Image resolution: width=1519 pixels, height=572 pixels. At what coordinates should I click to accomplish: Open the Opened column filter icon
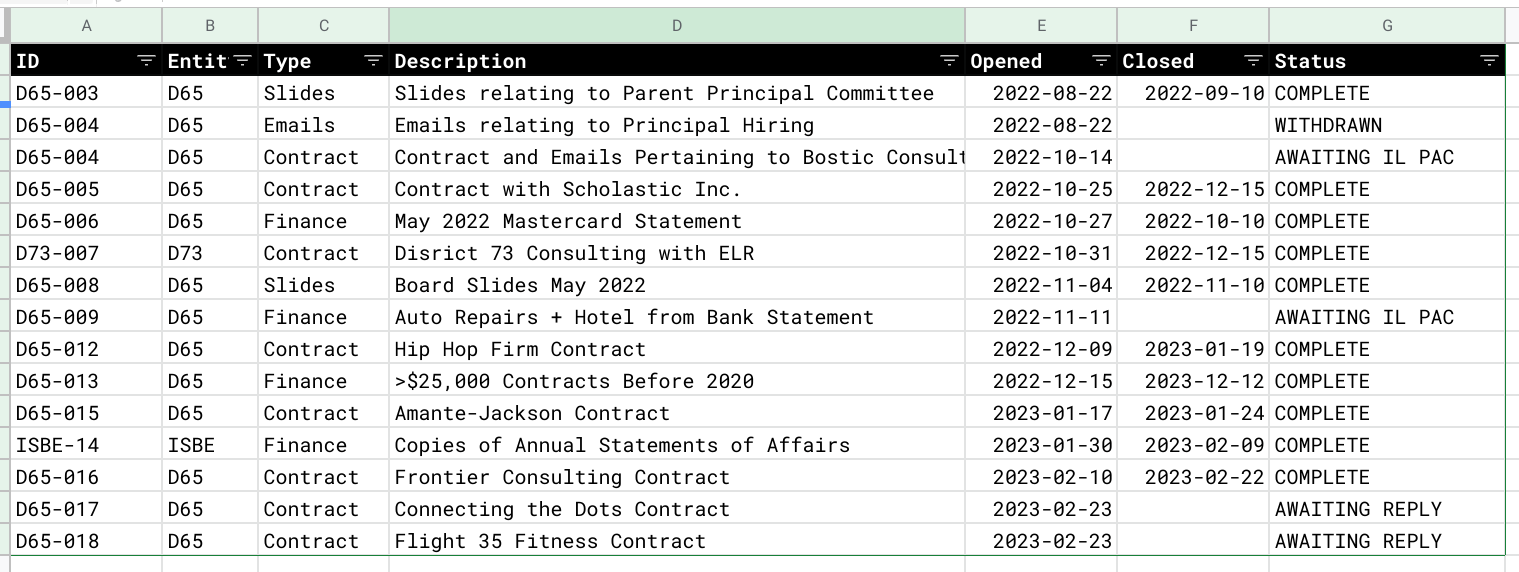pos(1101,61)
